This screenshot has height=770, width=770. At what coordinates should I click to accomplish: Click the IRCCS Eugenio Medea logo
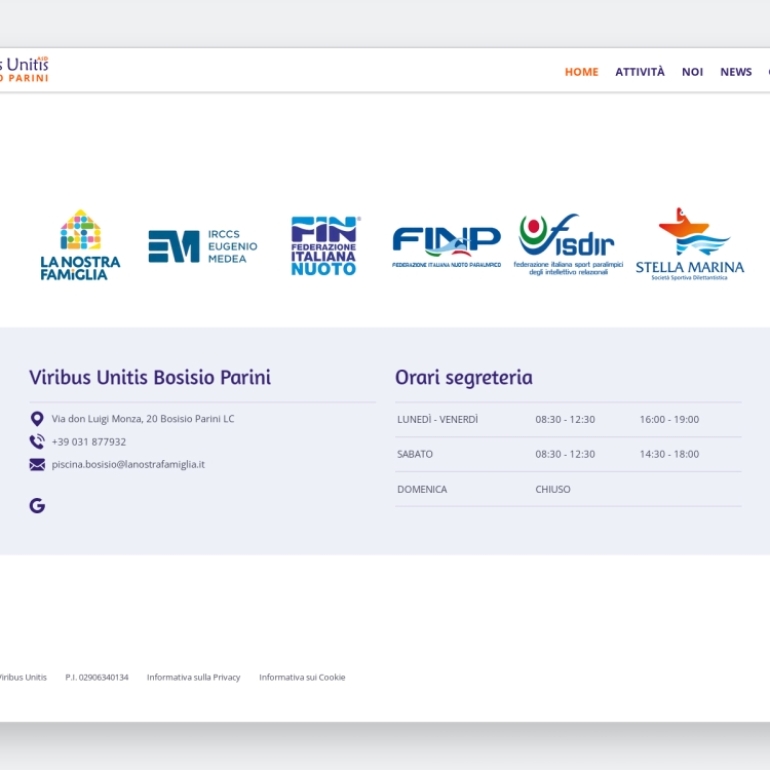coord(203,246)
